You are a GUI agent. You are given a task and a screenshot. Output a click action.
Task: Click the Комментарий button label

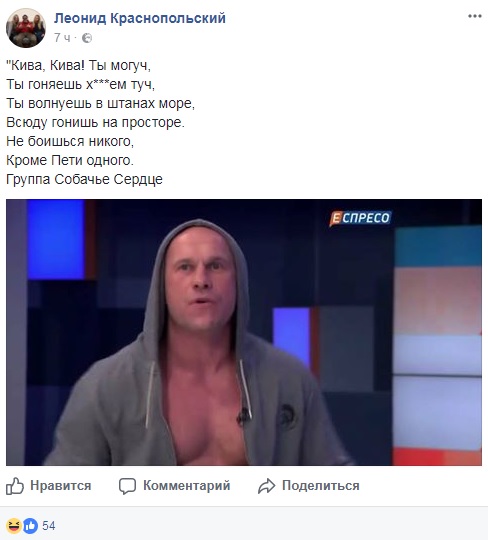coord(187,486)
